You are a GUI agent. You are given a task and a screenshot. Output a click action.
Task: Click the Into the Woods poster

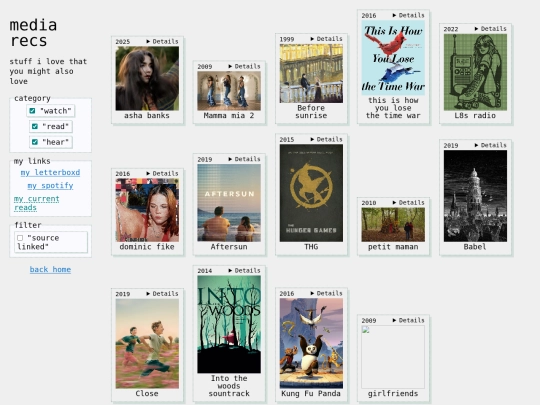click(229, 324)
